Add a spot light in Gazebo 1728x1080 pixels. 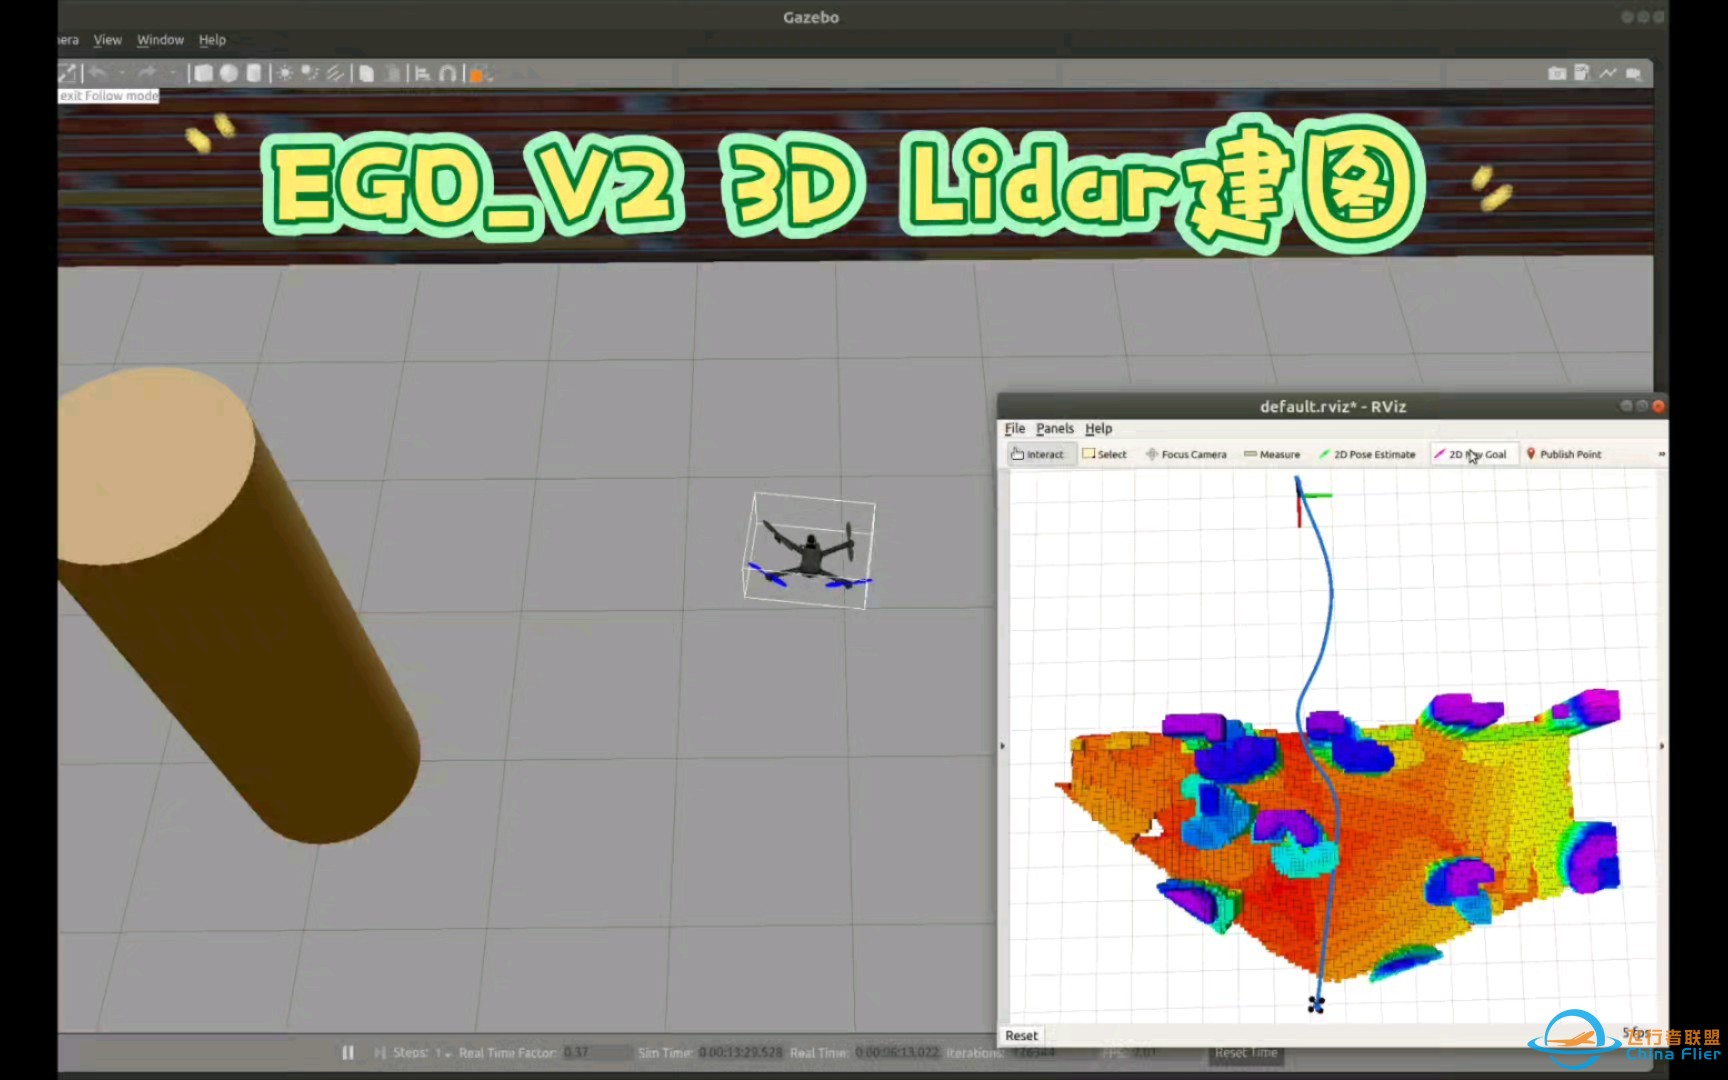click(310, 73)
